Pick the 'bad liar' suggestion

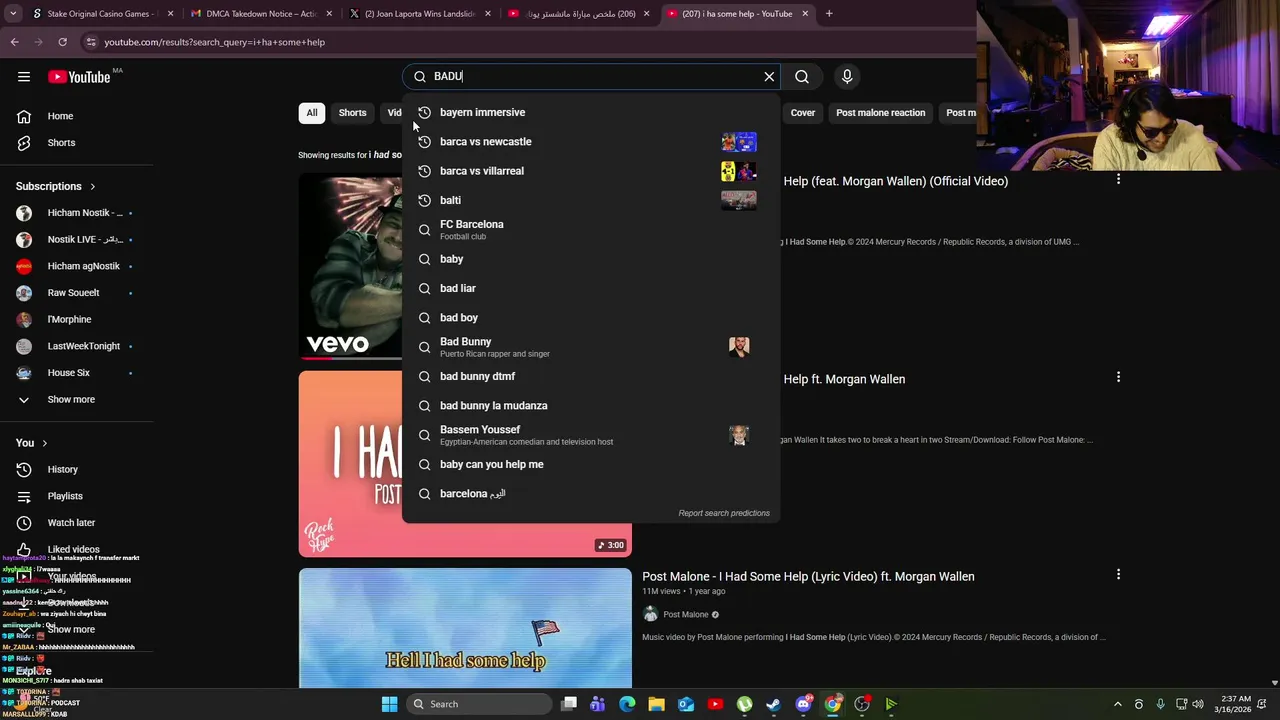tap(590, 288)
